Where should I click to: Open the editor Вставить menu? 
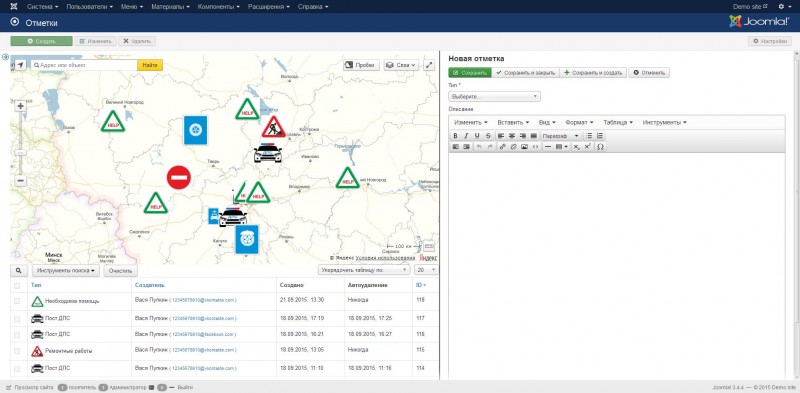(x=513, y=122)
